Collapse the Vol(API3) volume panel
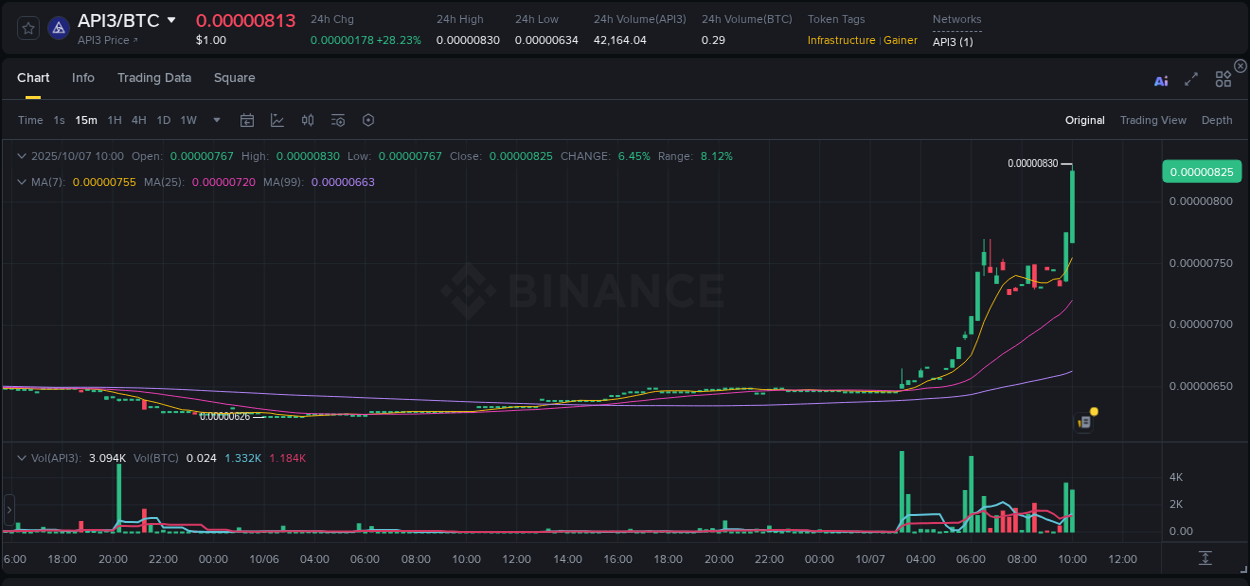The height and width of the screenshot is (586, 1250). tap(20, 457)
